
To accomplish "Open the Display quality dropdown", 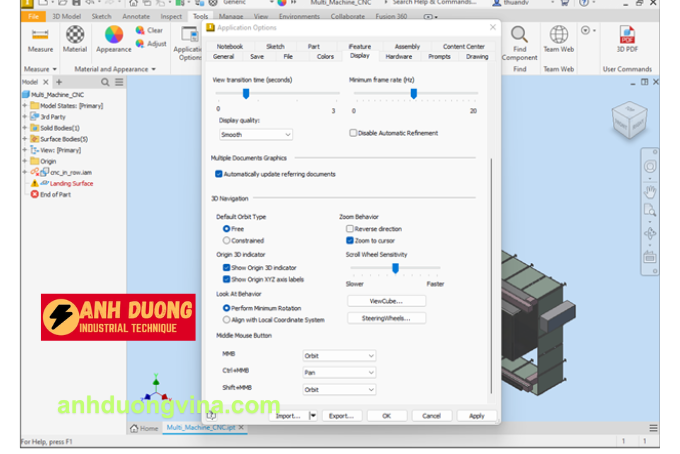I will tap(256, 134).
